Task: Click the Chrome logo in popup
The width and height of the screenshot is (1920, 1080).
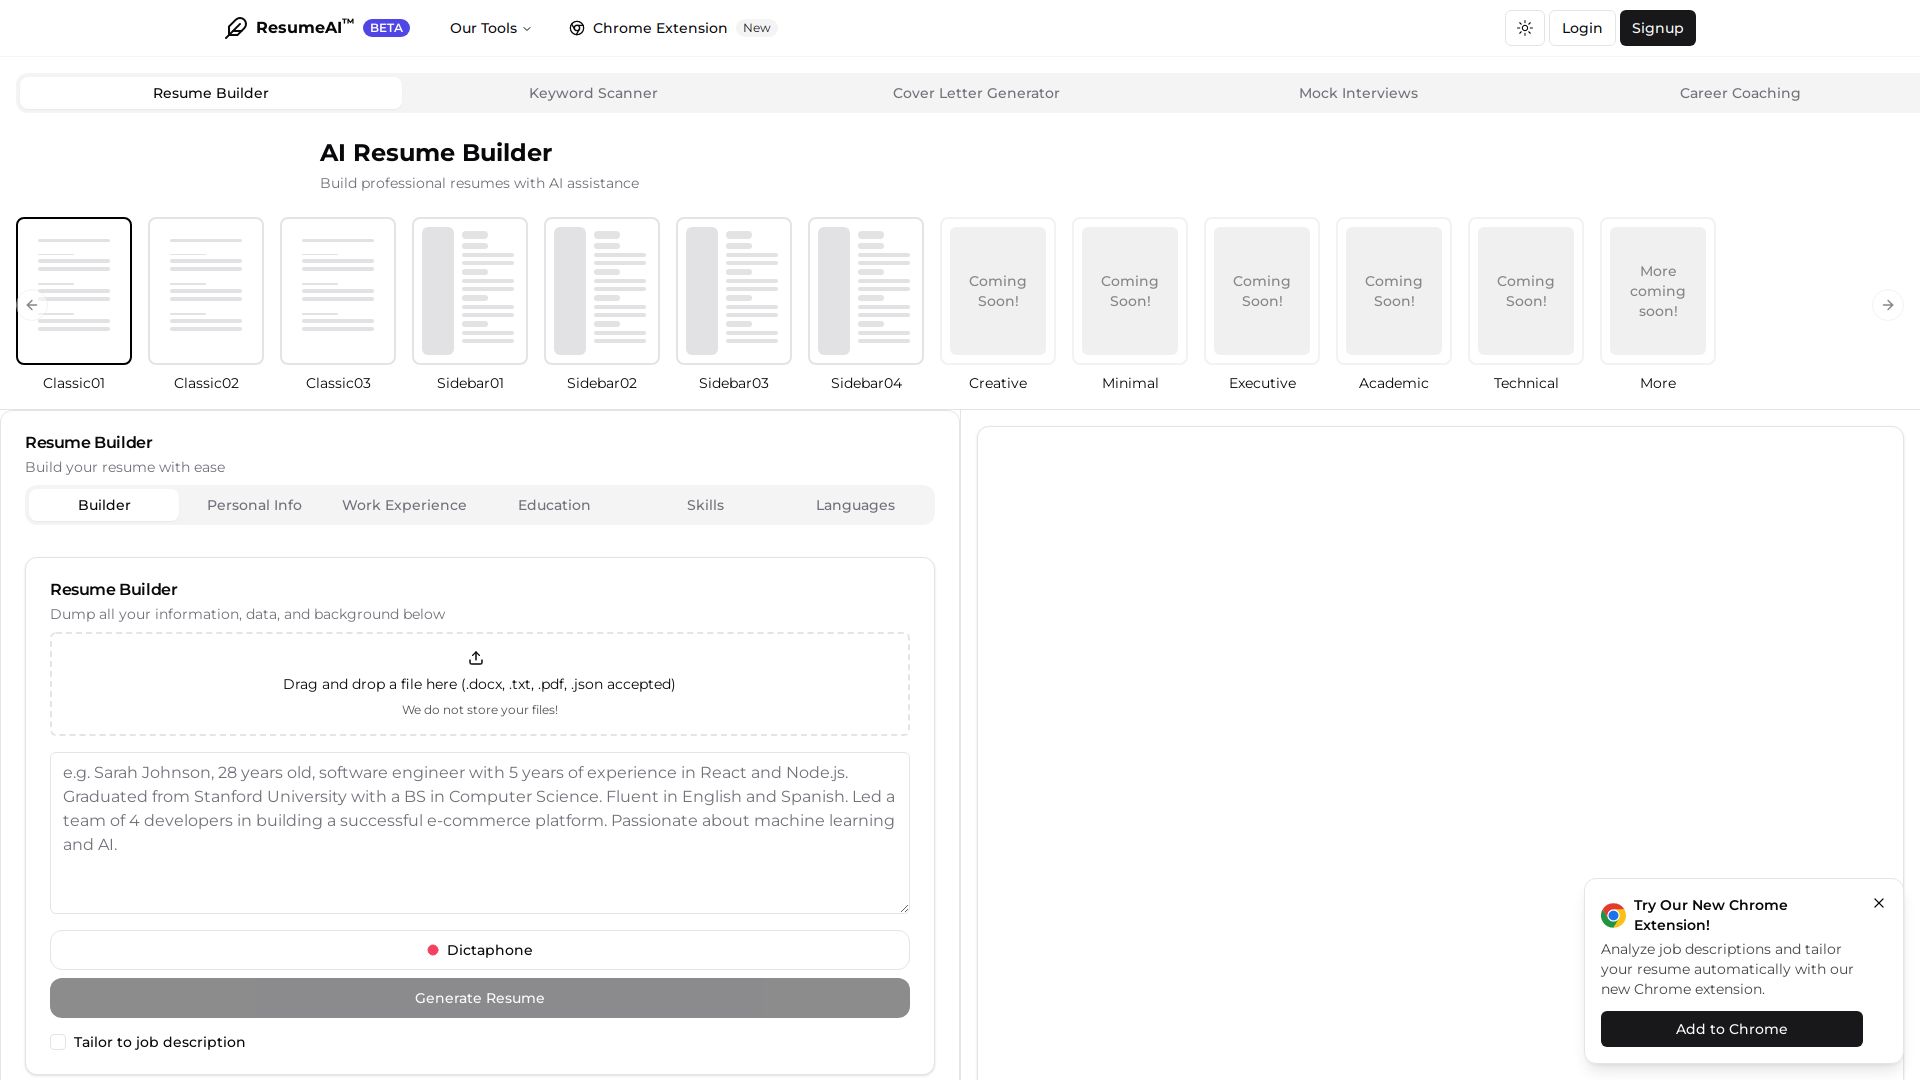Action: 1613,915
